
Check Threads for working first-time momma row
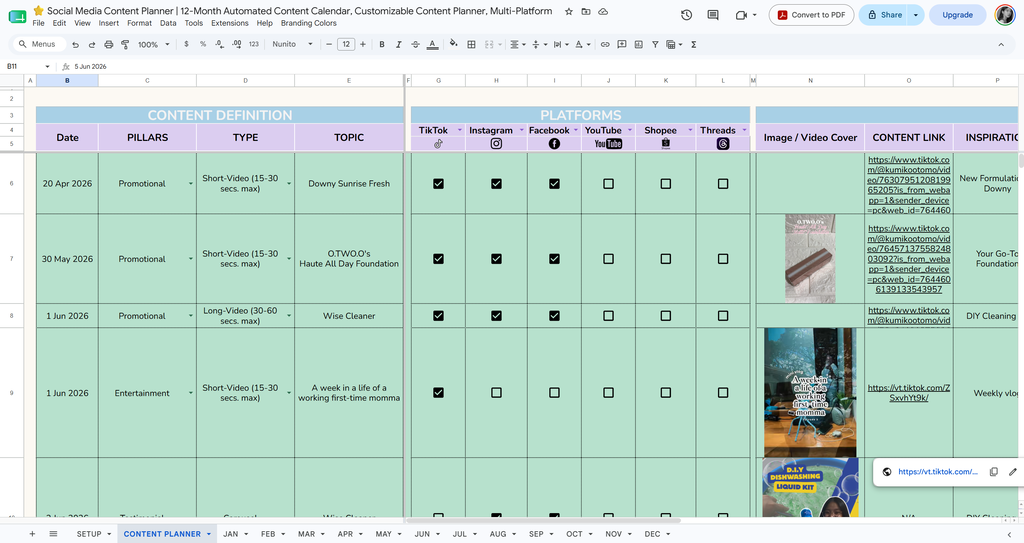[723, 393]
